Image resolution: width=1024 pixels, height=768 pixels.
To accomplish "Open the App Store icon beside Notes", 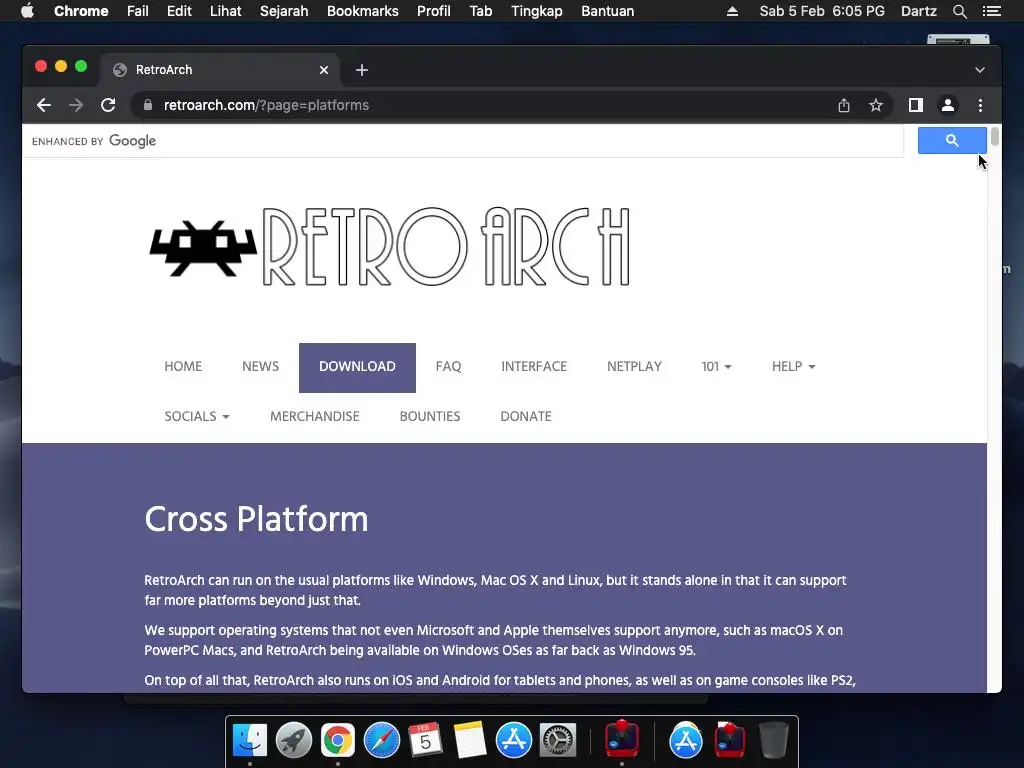I will (x=513, y=740).
